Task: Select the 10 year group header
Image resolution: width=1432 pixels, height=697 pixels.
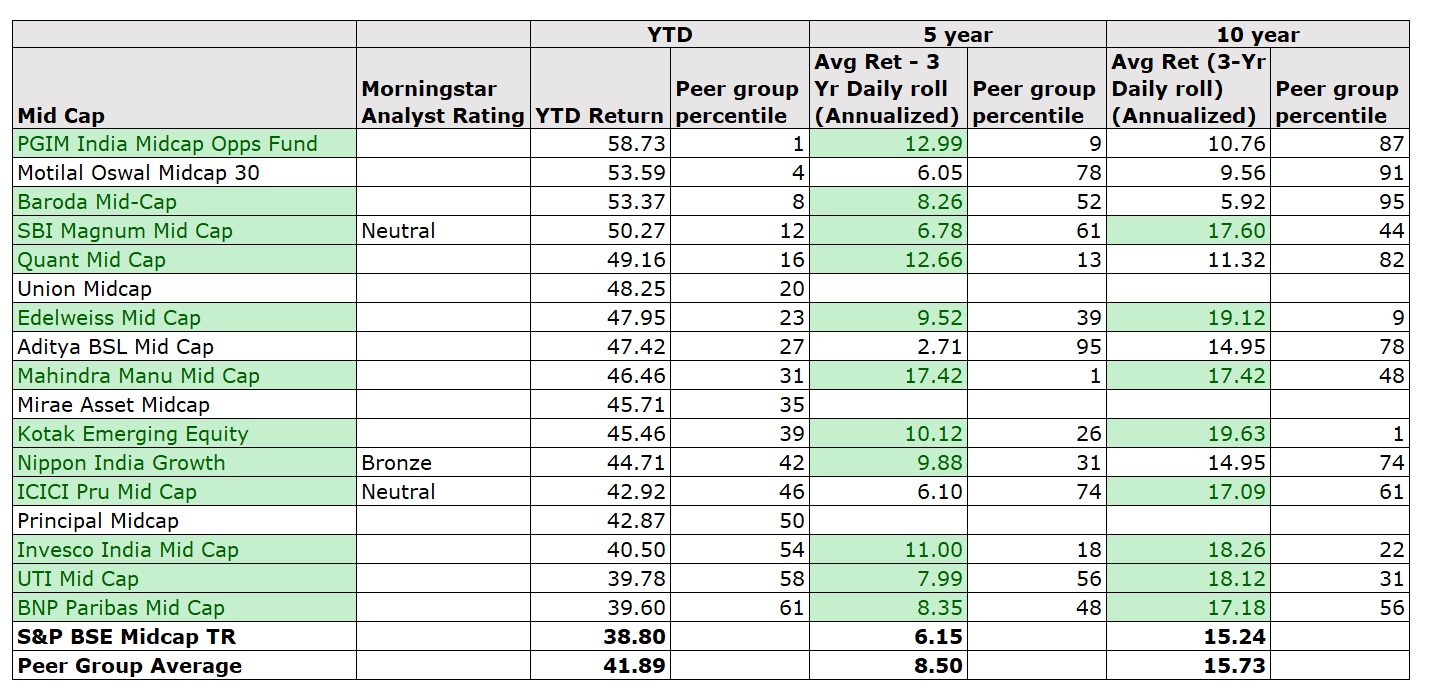Action: point(1256,35)
